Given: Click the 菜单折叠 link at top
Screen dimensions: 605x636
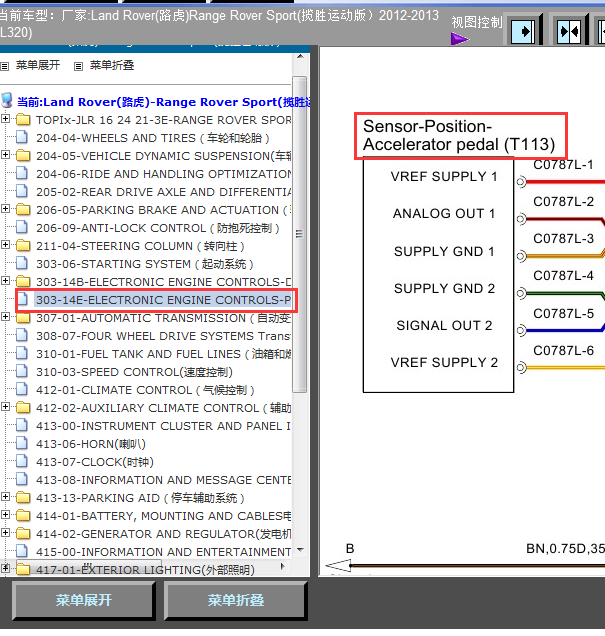Looking at the screenshot, I should click(112, 65).
